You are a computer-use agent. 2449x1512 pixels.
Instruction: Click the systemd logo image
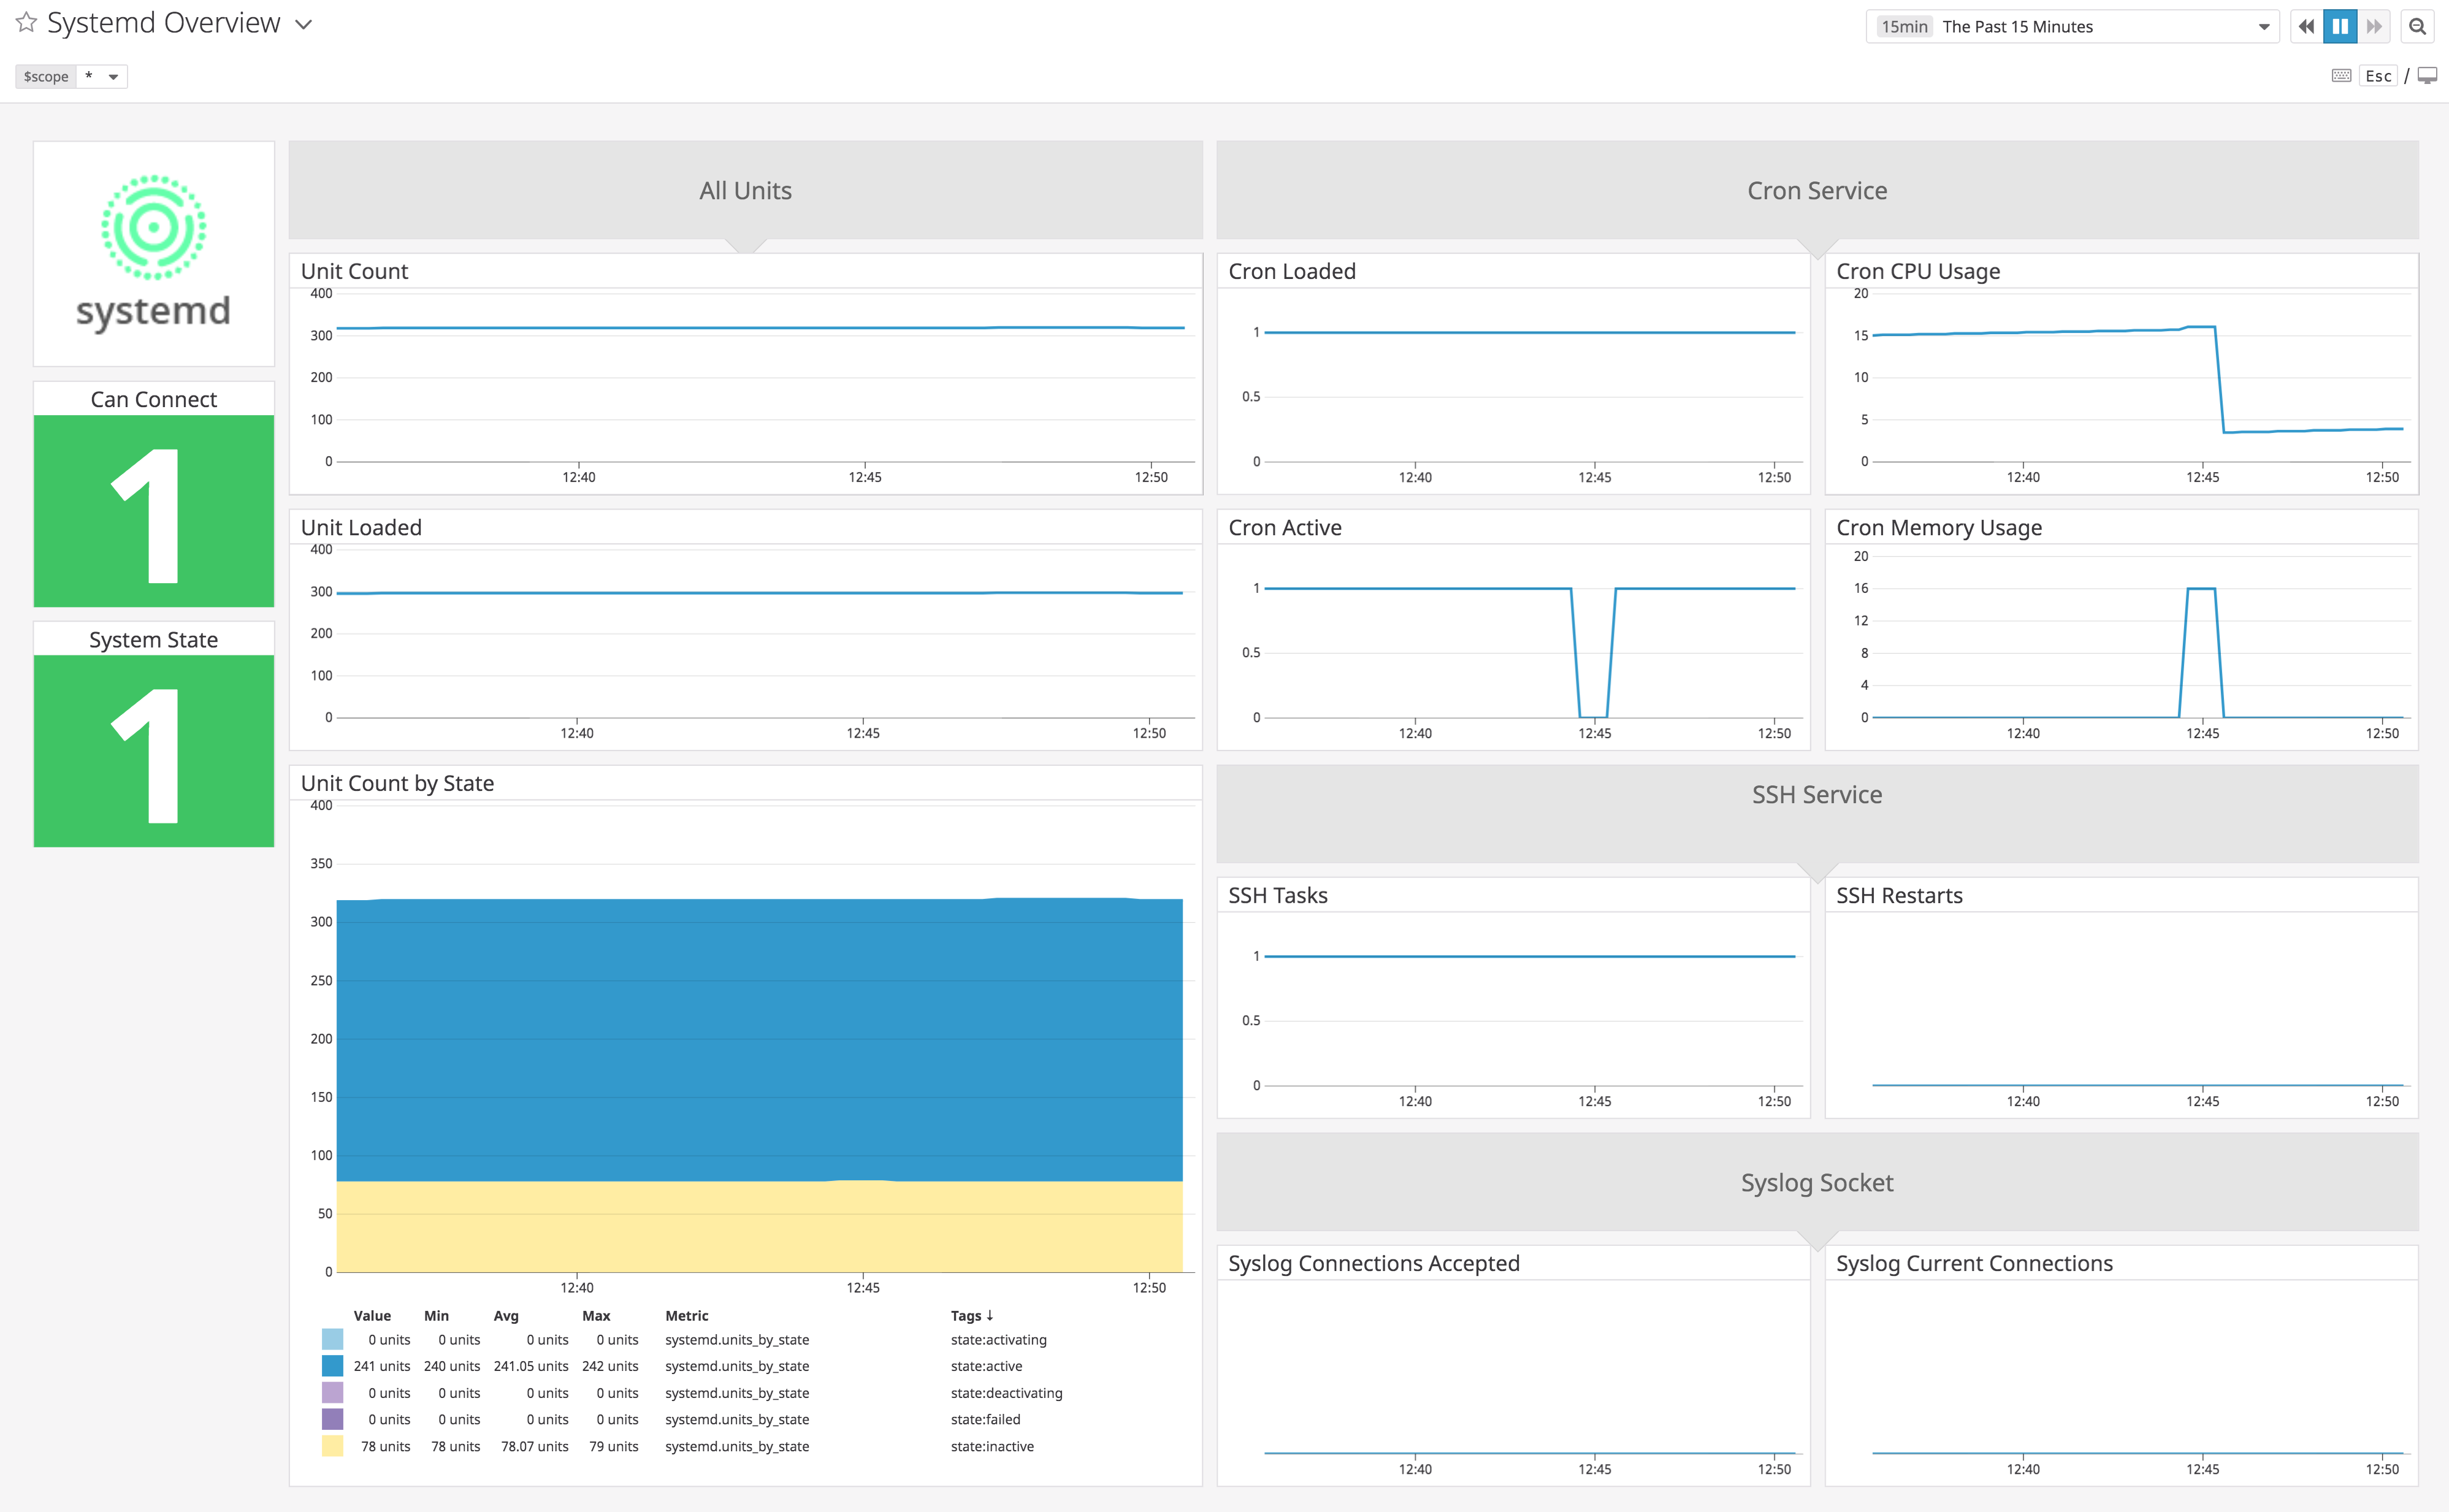tap(154, 252)
